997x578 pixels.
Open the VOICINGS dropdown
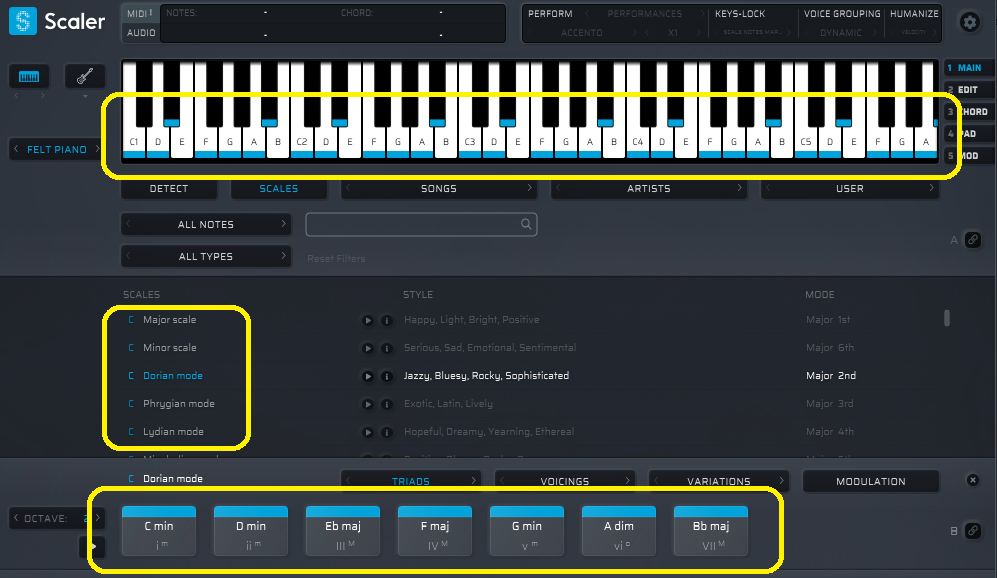point(565,481)
